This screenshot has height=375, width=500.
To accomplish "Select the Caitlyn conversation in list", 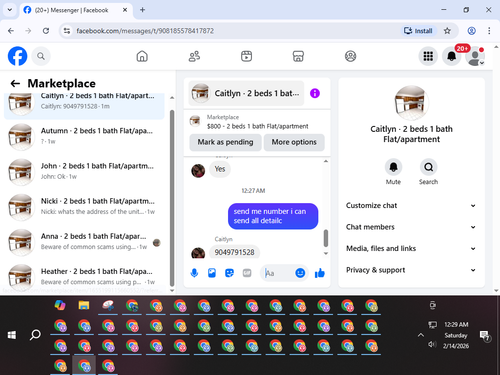I will pos(84,105).
